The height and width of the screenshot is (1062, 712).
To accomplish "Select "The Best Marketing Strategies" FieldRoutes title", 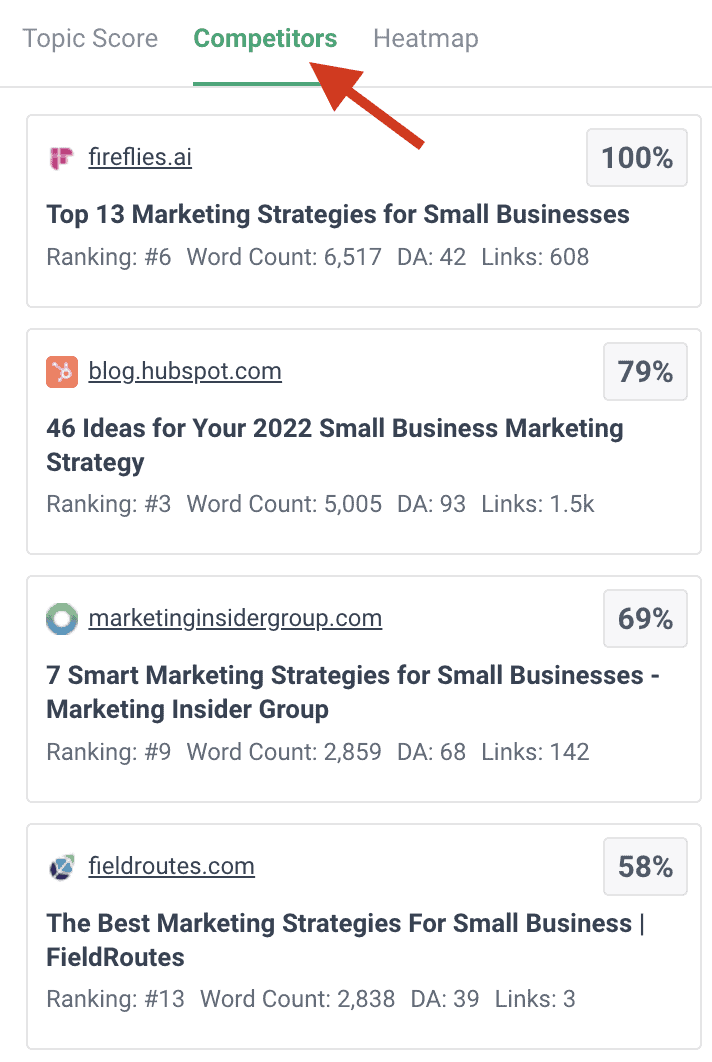I will tap(345, 939).
